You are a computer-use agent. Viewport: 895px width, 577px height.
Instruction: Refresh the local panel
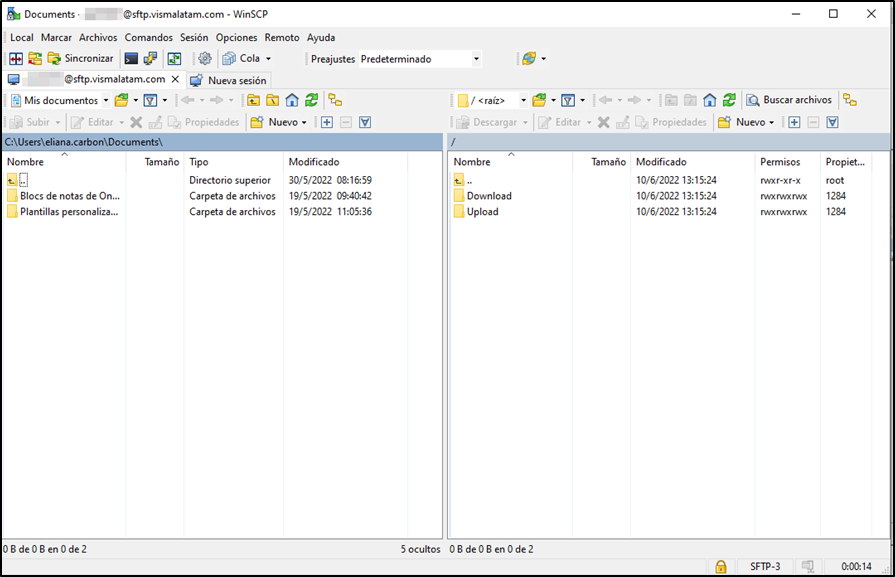point(311,100)
